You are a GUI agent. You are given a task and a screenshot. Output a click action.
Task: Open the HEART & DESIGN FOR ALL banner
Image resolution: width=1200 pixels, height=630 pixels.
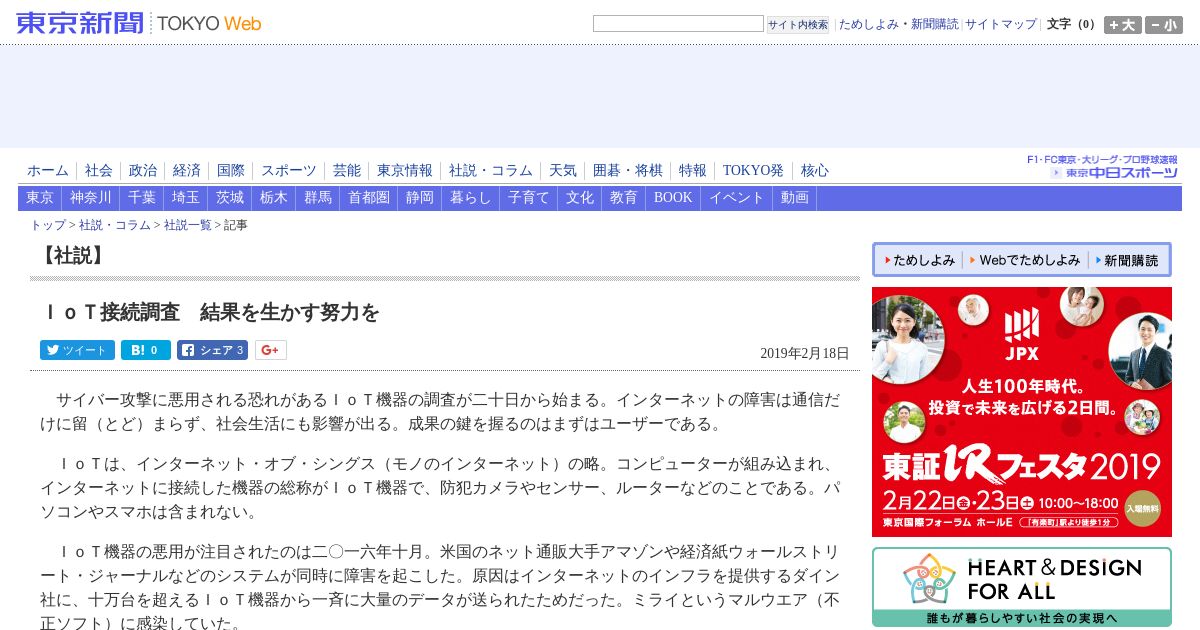click(1021, 587)
